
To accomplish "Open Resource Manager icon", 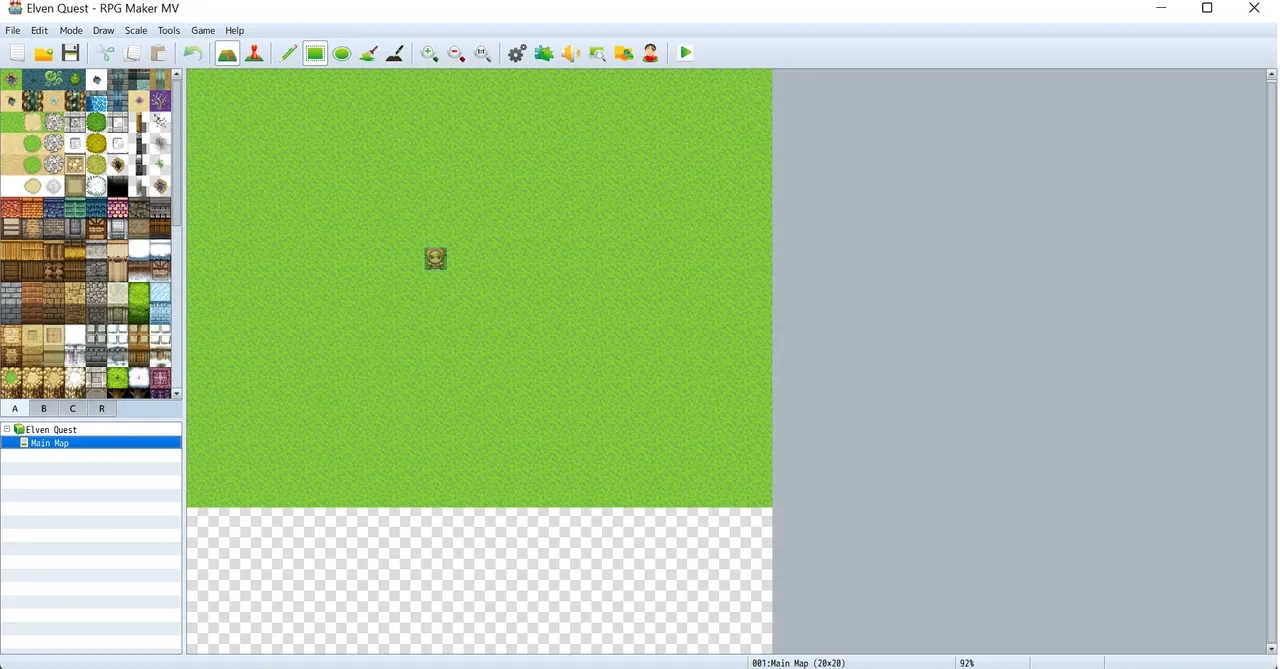I will click(x=624, y=53).
